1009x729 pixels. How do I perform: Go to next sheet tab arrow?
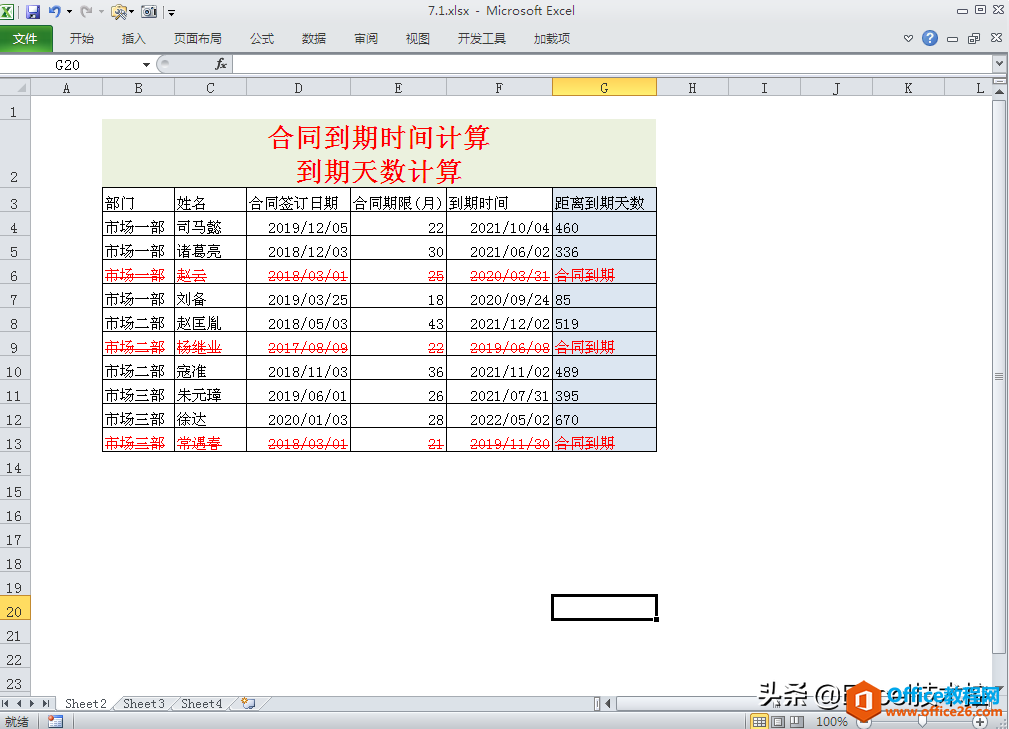(32, 704)
